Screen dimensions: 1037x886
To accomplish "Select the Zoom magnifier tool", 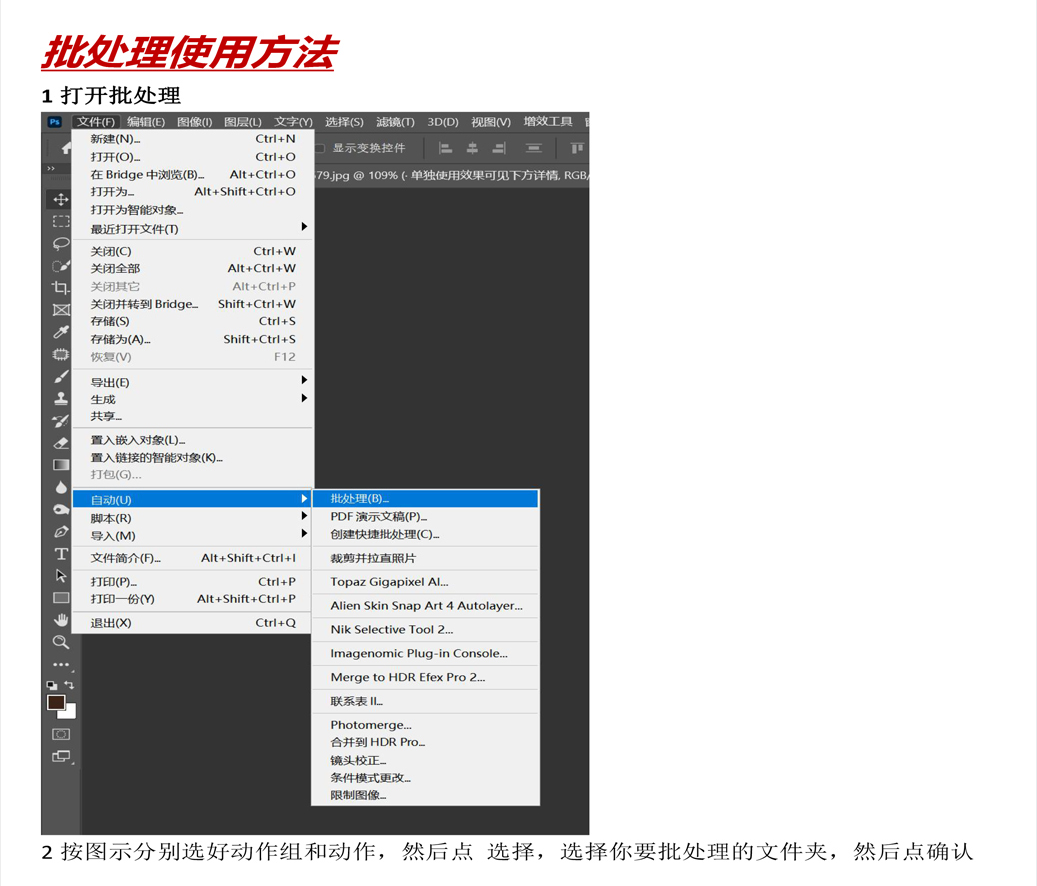I will tap(61, 642).
